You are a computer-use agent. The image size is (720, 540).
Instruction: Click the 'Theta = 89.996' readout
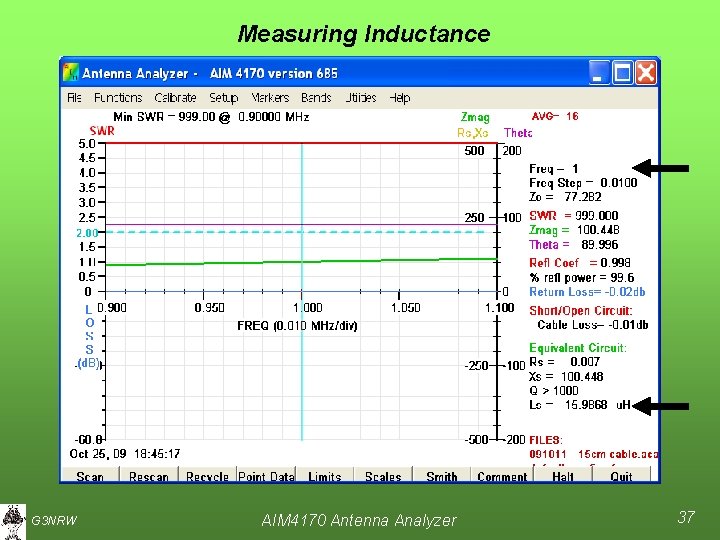coord(574,244)
